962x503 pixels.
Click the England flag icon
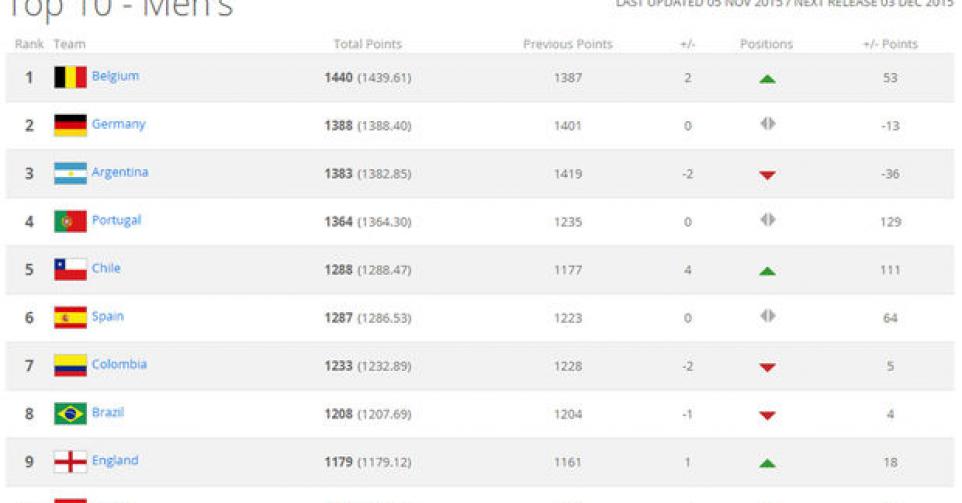(70, 462)
